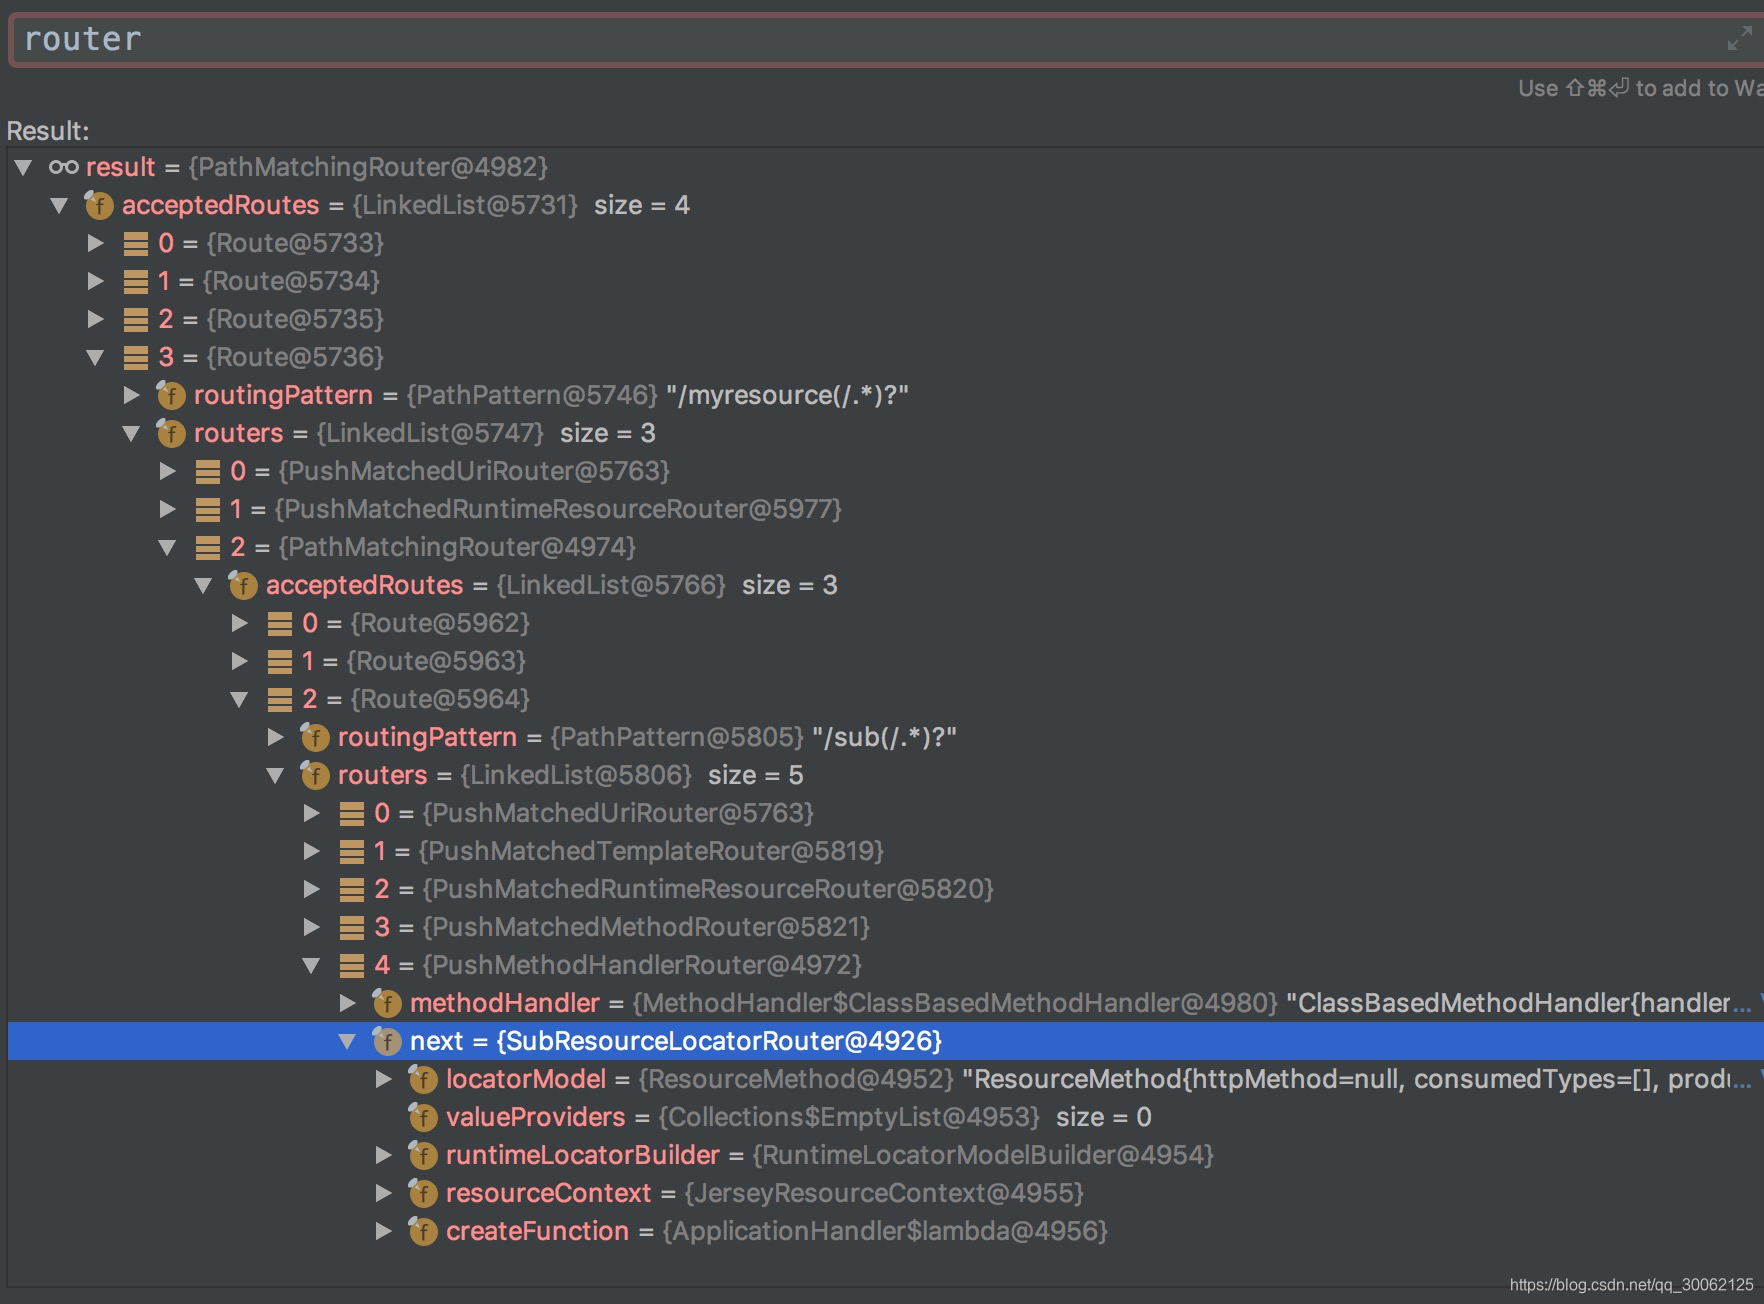This screenshot has width=1764, height=1304.
Task: Collapse Route@5964 entry
Action: [239, 699]
